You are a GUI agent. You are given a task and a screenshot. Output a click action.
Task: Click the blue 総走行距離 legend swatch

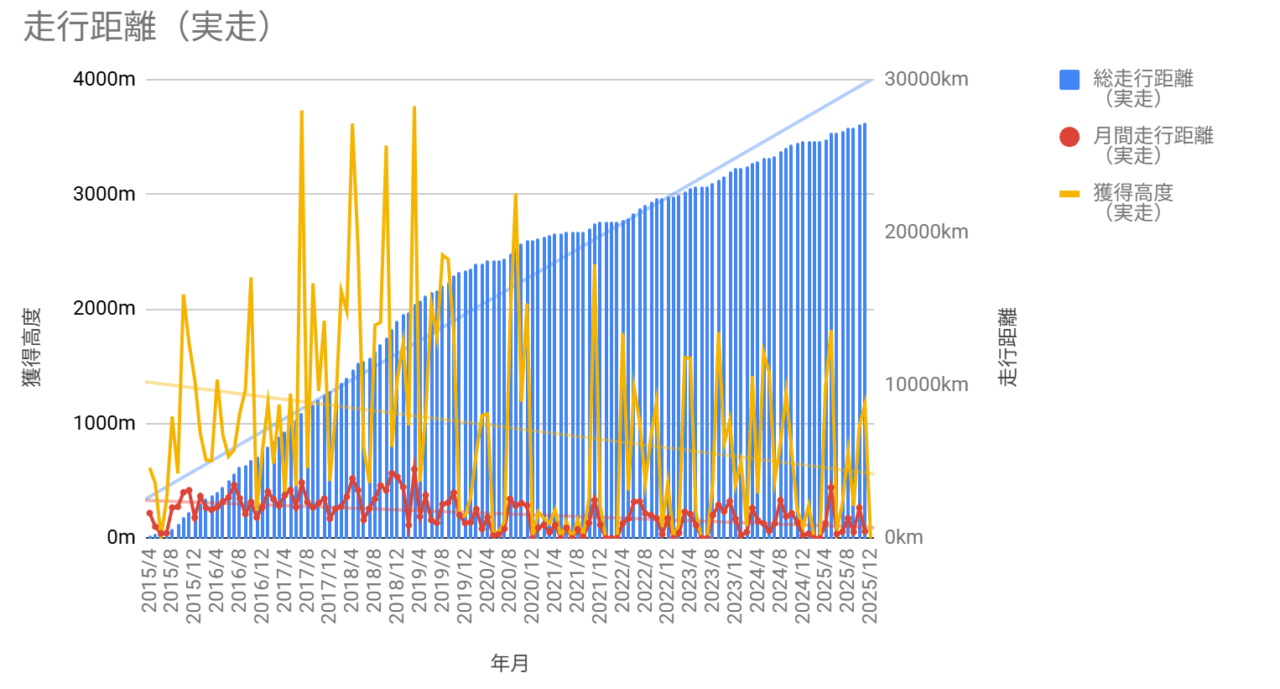tap(1070, 80)
